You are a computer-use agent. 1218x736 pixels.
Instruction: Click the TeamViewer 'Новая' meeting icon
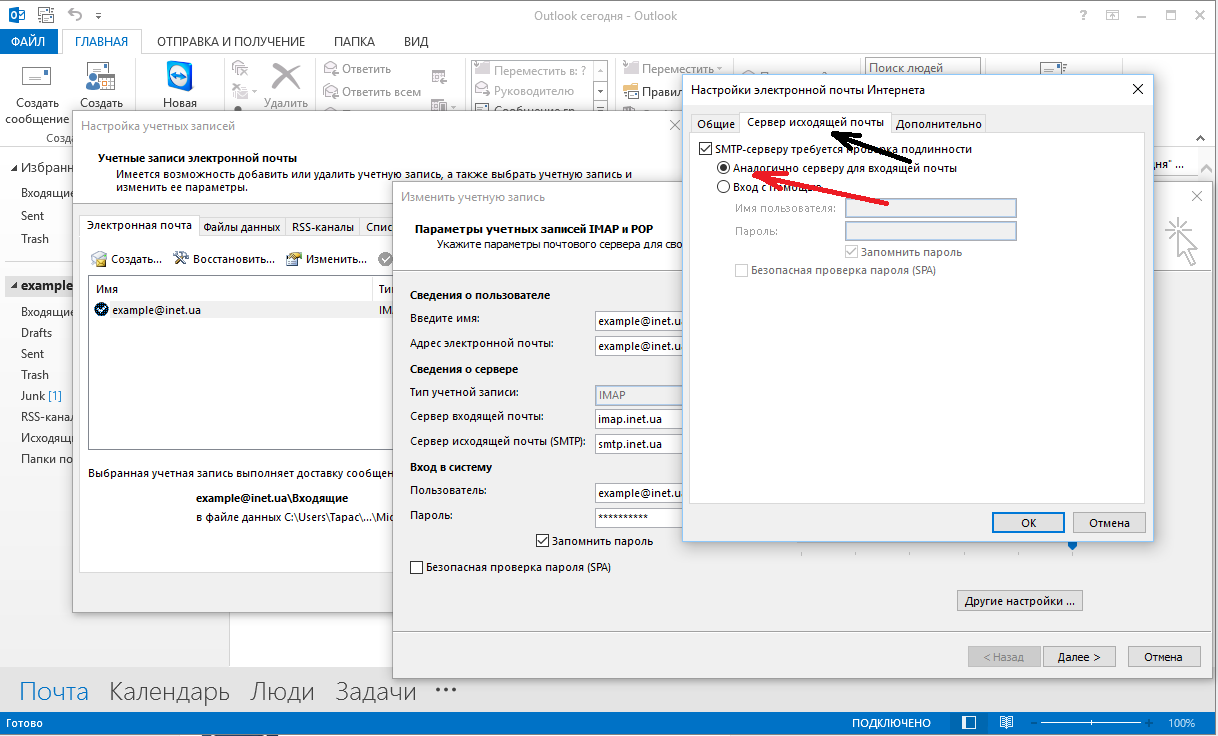(180, 77)
